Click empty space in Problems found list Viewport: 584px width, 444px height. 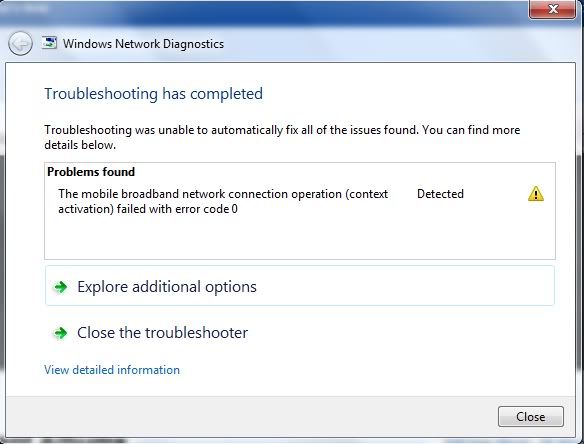pos(300,238)
